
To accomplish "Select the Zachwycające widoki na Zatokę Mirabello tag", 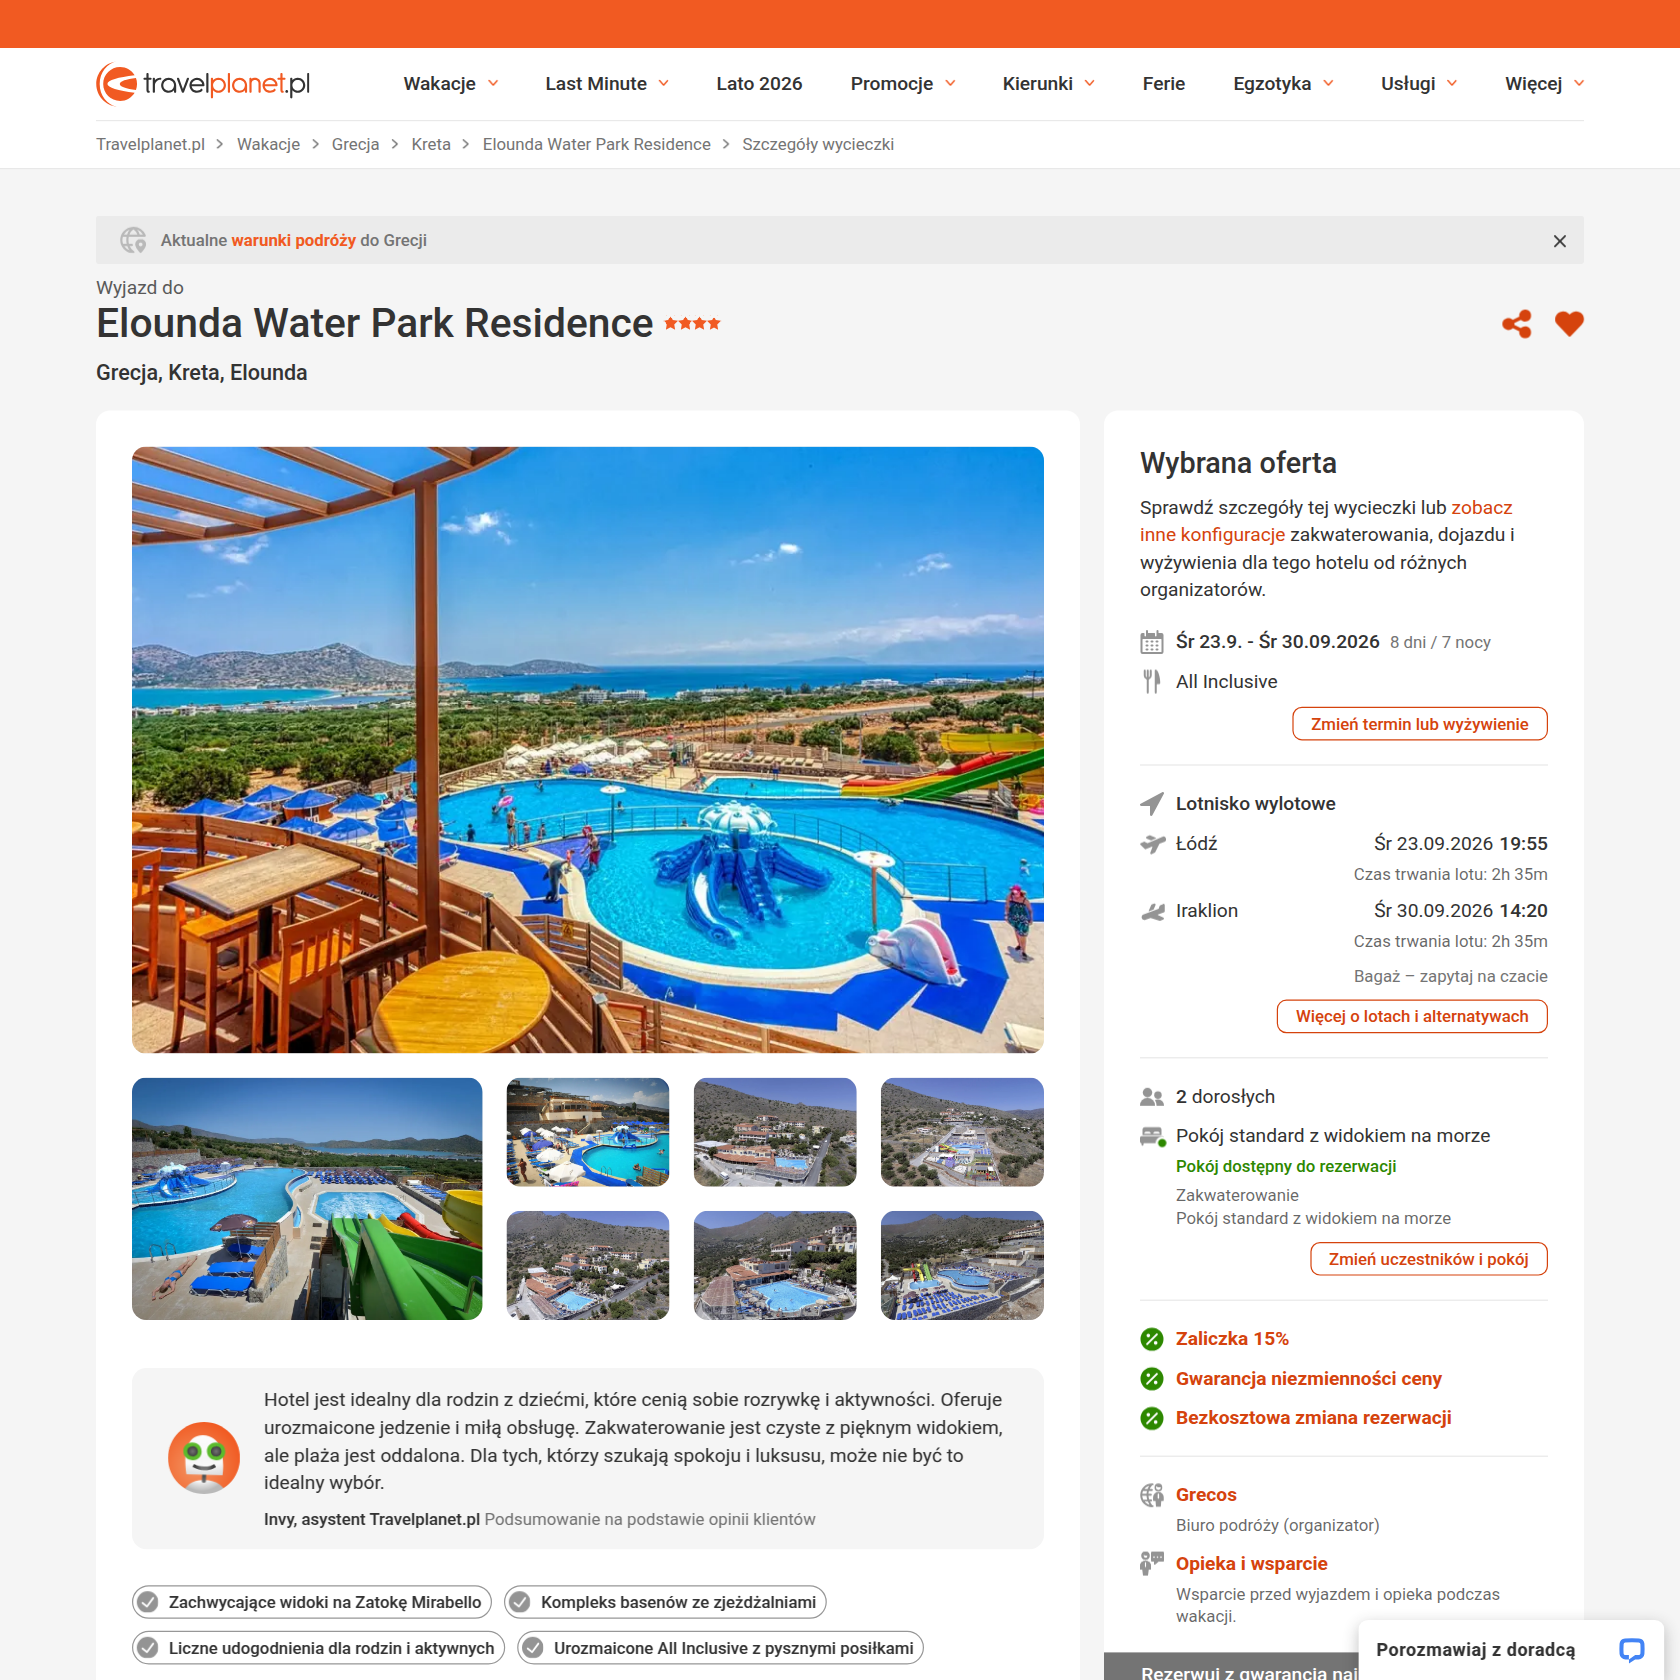I will point(312,1602).
